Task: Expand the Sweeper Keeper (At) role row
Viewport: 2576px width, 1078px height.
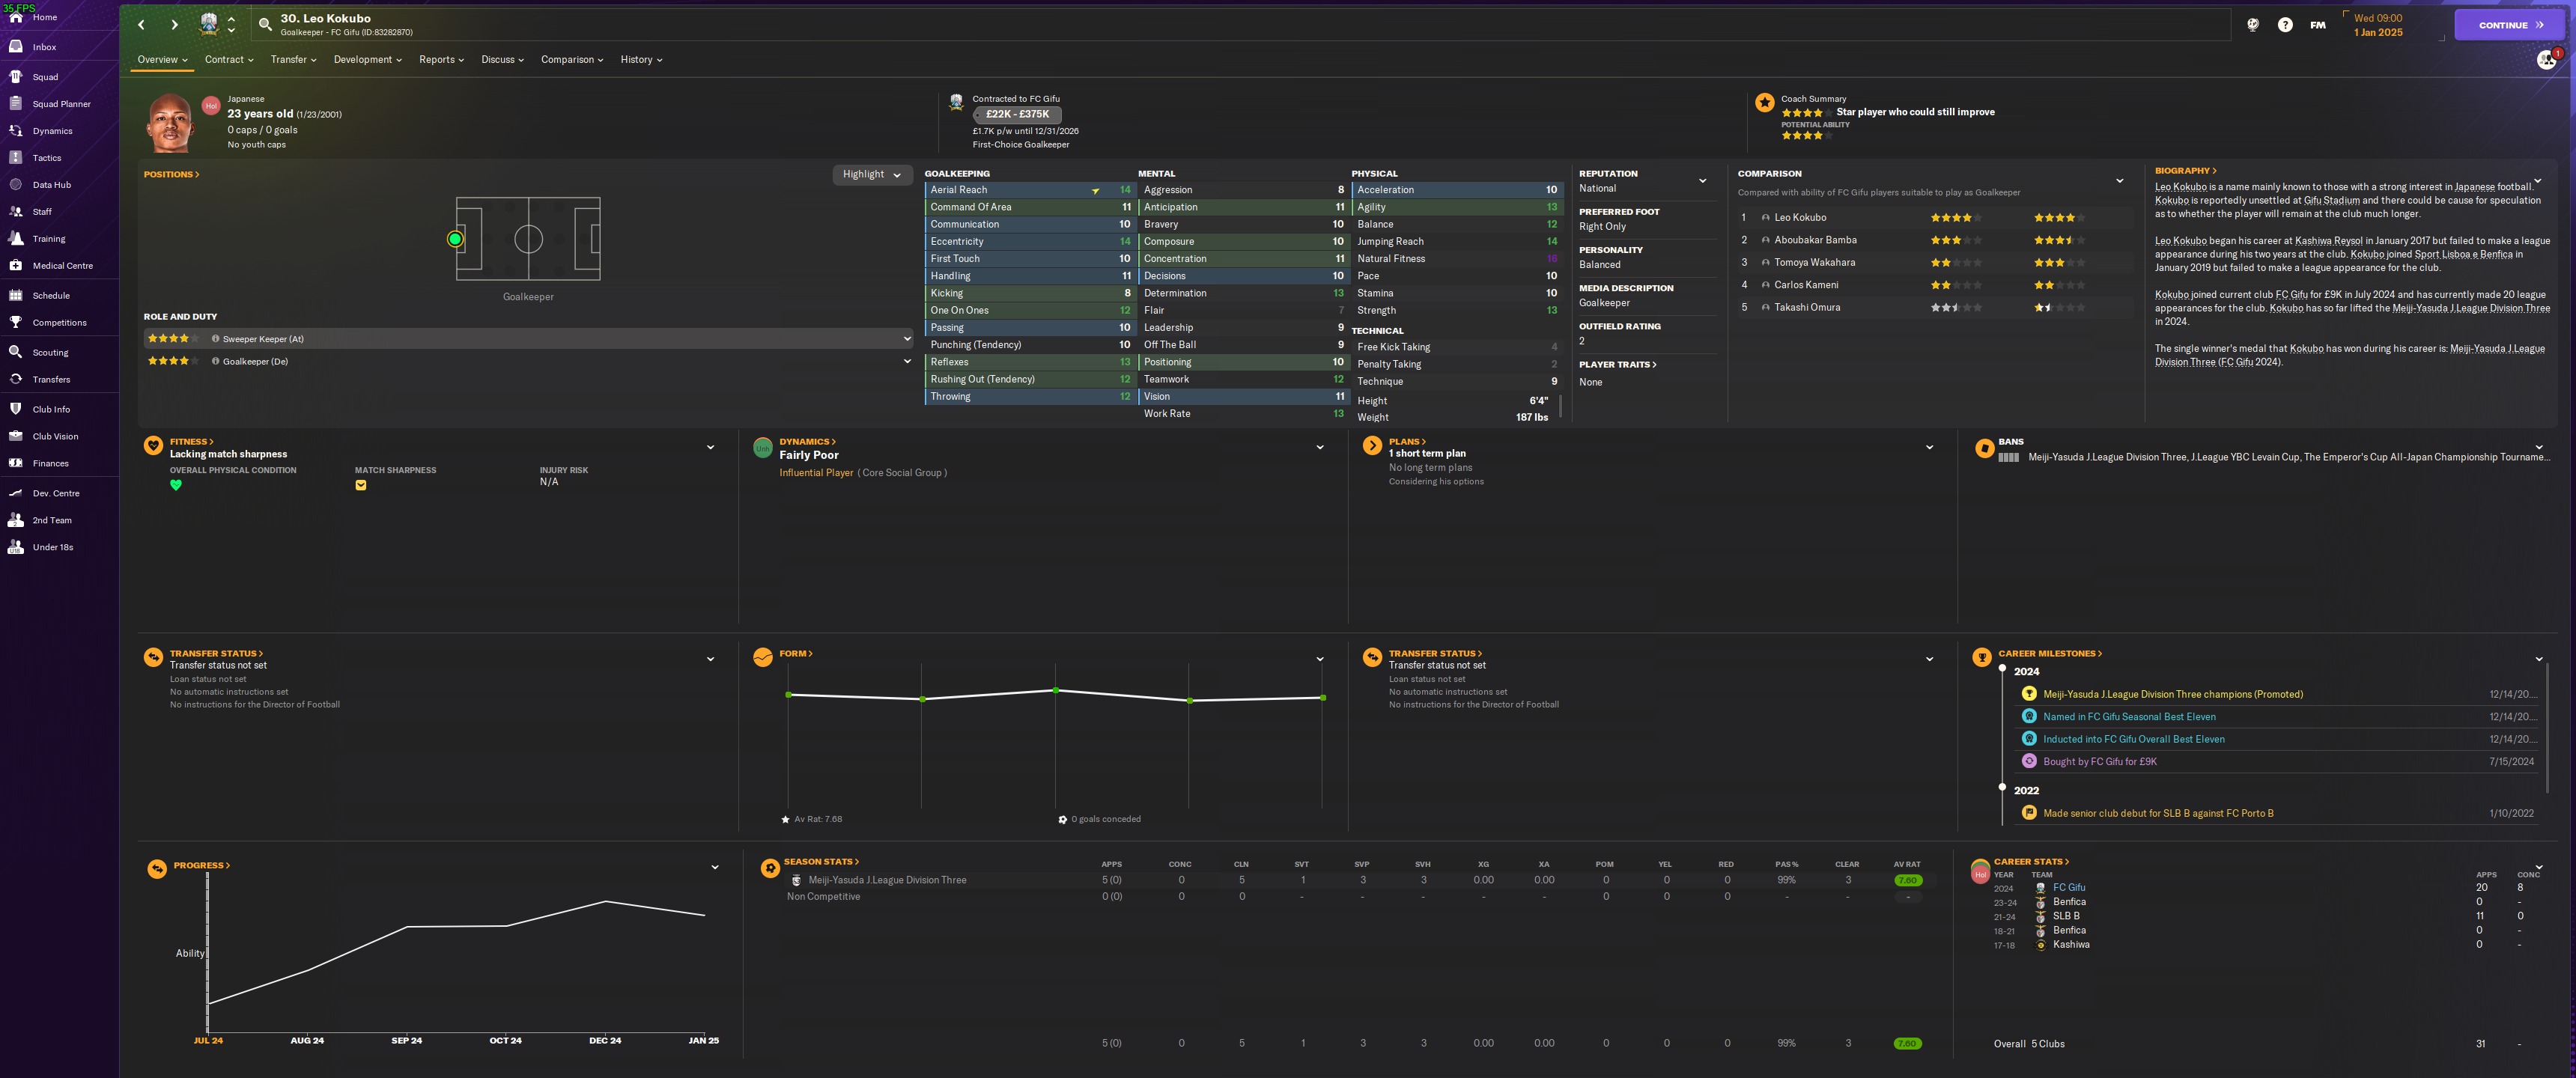Action: coord(528,339)
